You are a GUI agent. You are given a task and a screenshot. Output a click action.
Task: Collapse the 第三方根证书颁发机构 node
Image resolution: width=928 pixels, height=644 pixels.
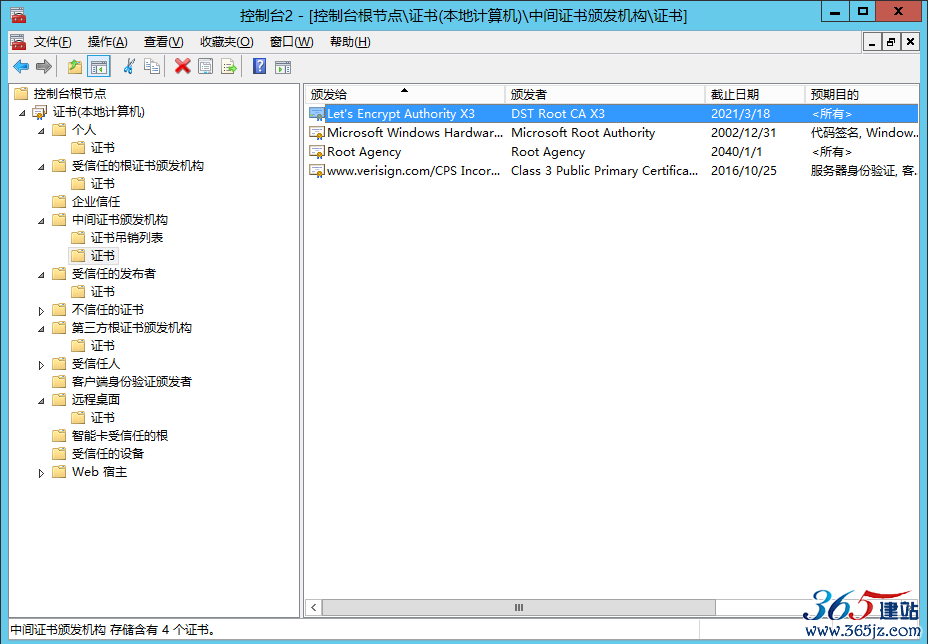click(41, 329)
